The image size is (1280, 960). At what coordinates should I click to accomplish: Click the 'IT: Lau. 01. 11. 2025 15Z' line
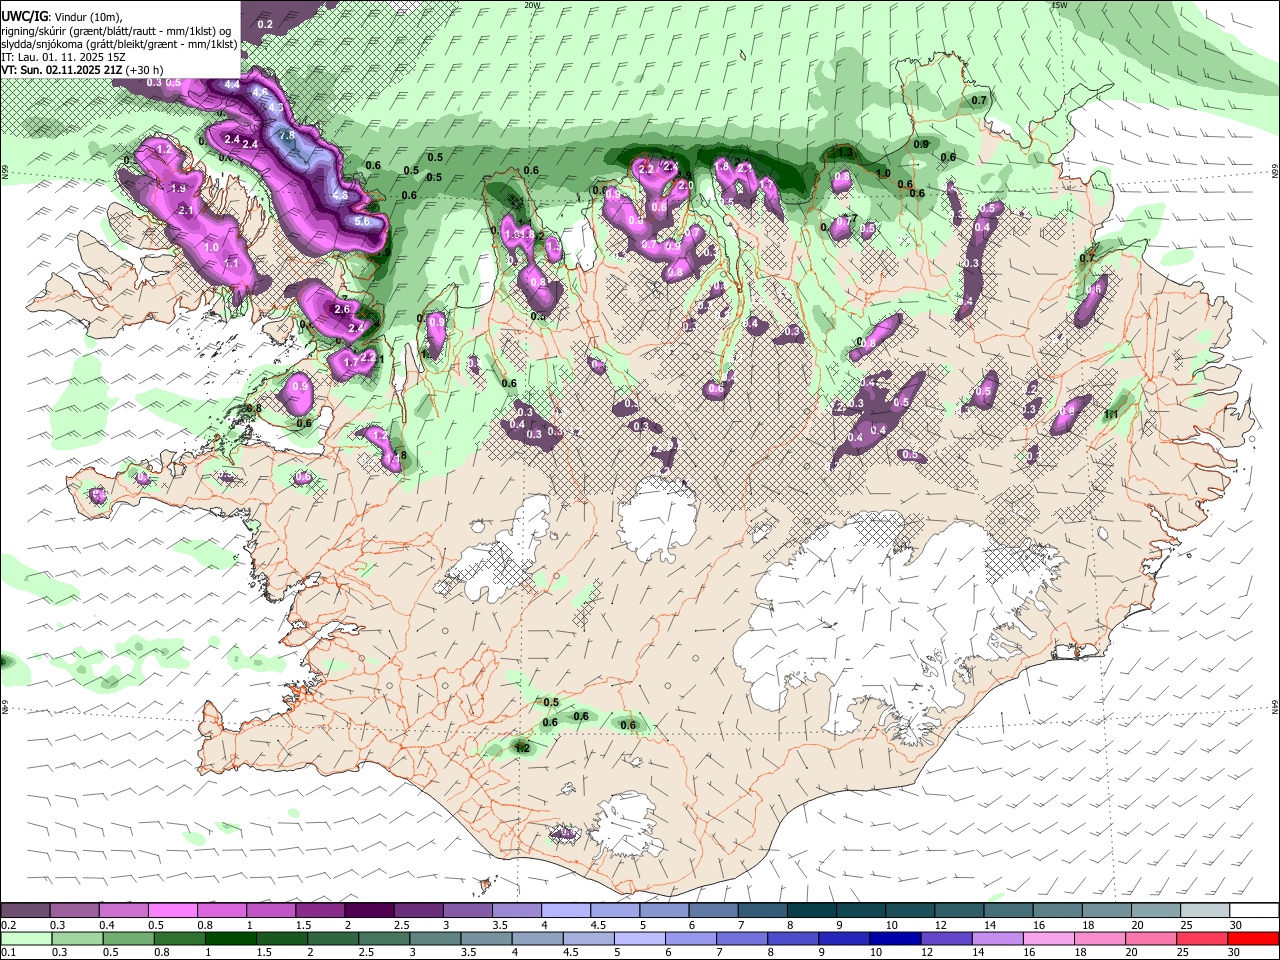click(63, 57)
